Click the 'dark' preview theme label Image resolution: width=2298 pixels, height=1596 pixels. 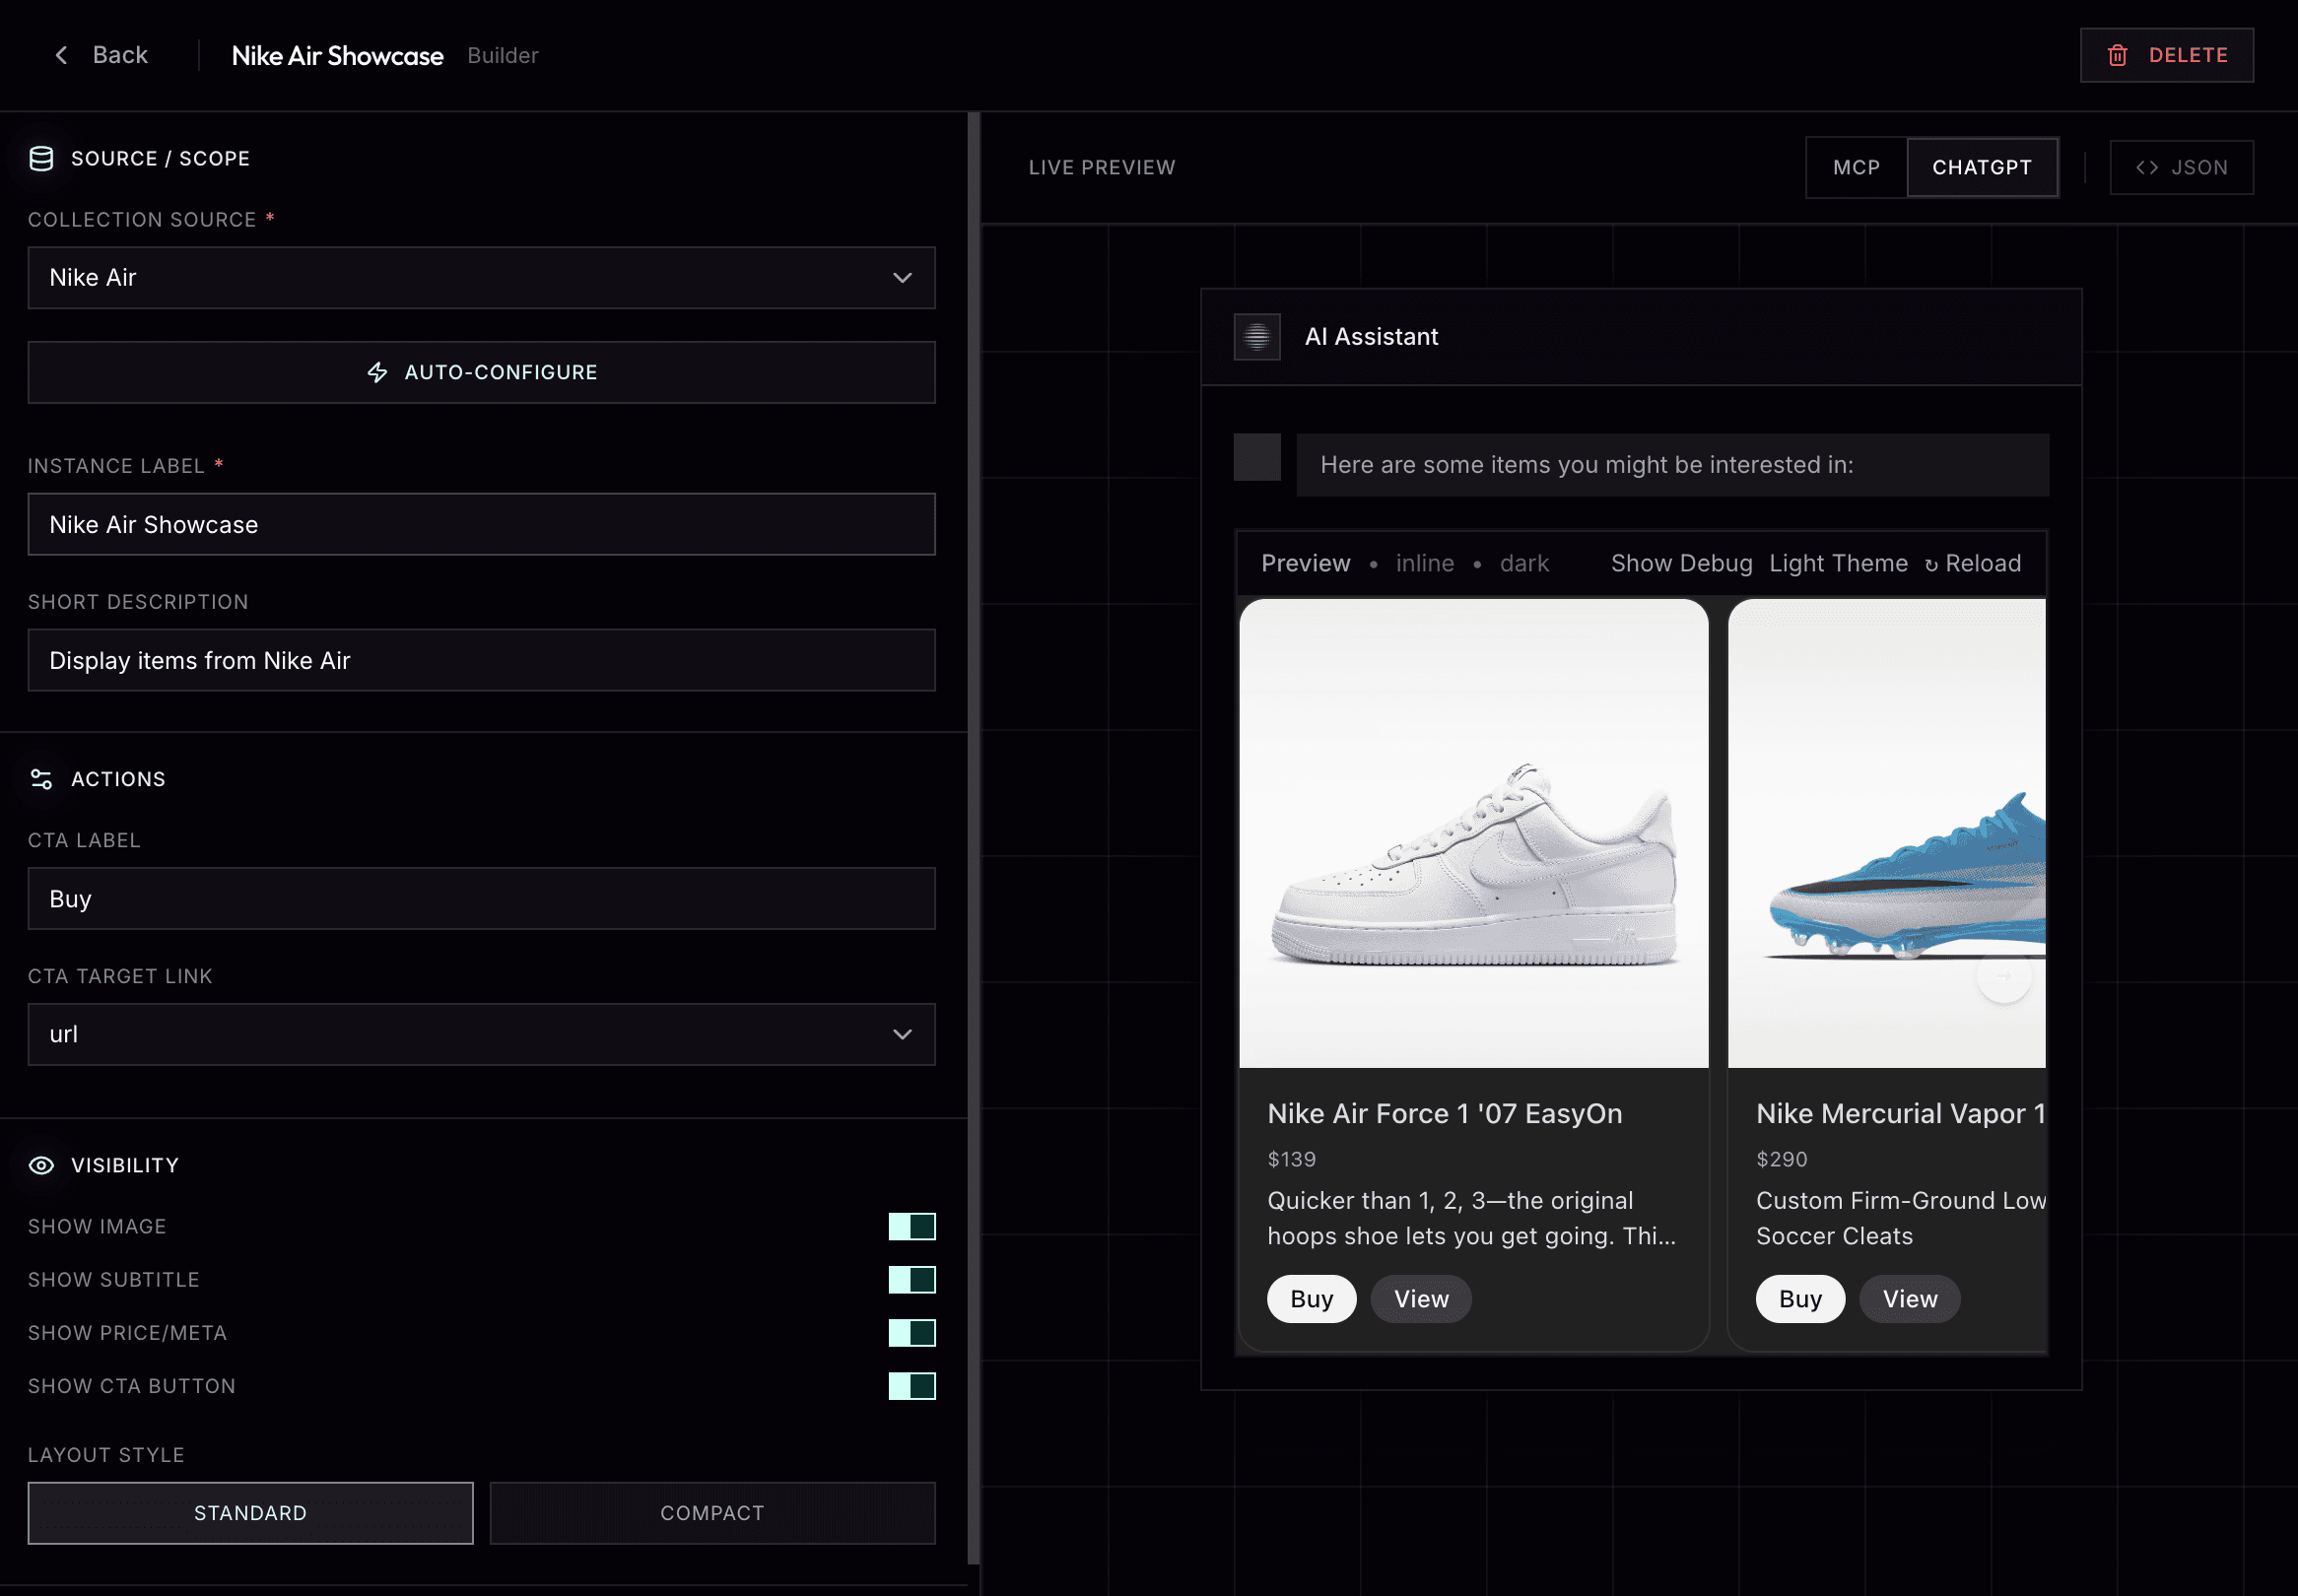1524,563
